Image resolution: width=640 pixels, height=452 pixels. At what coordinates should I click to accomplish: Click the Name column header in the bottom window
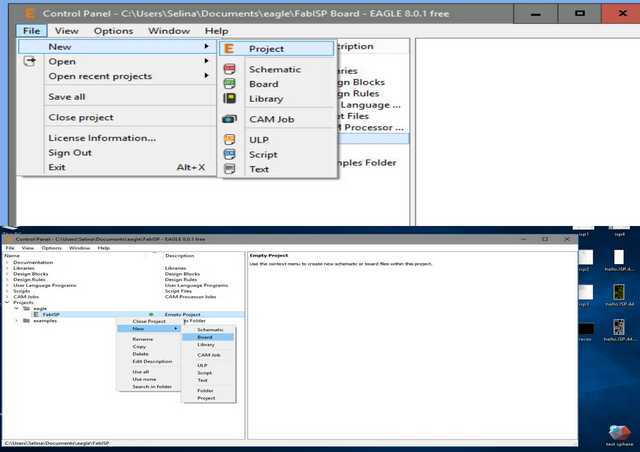tap(12, 256)
